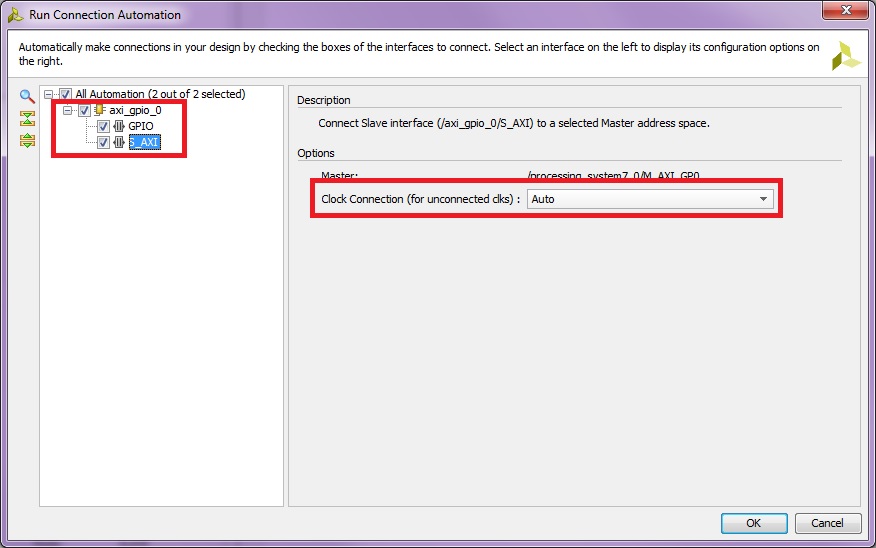Click the axi_gpio_0 IP block icon
This screenshot has height=548, width=876.
[x=100, y=110]
